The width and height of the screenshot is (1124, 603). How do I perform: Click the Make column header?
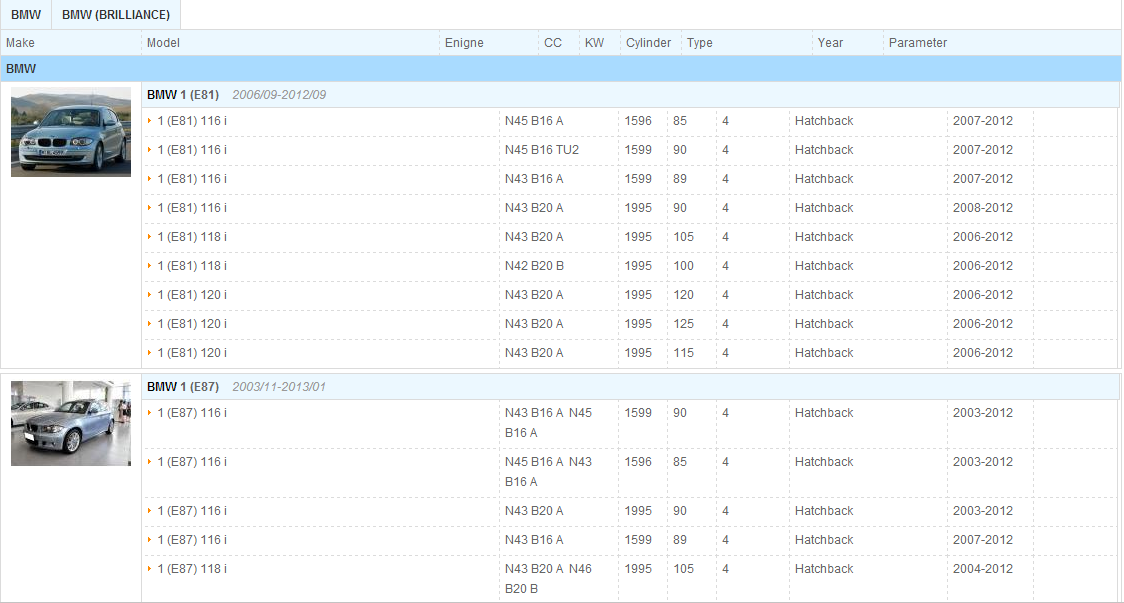tap(20, 43)
